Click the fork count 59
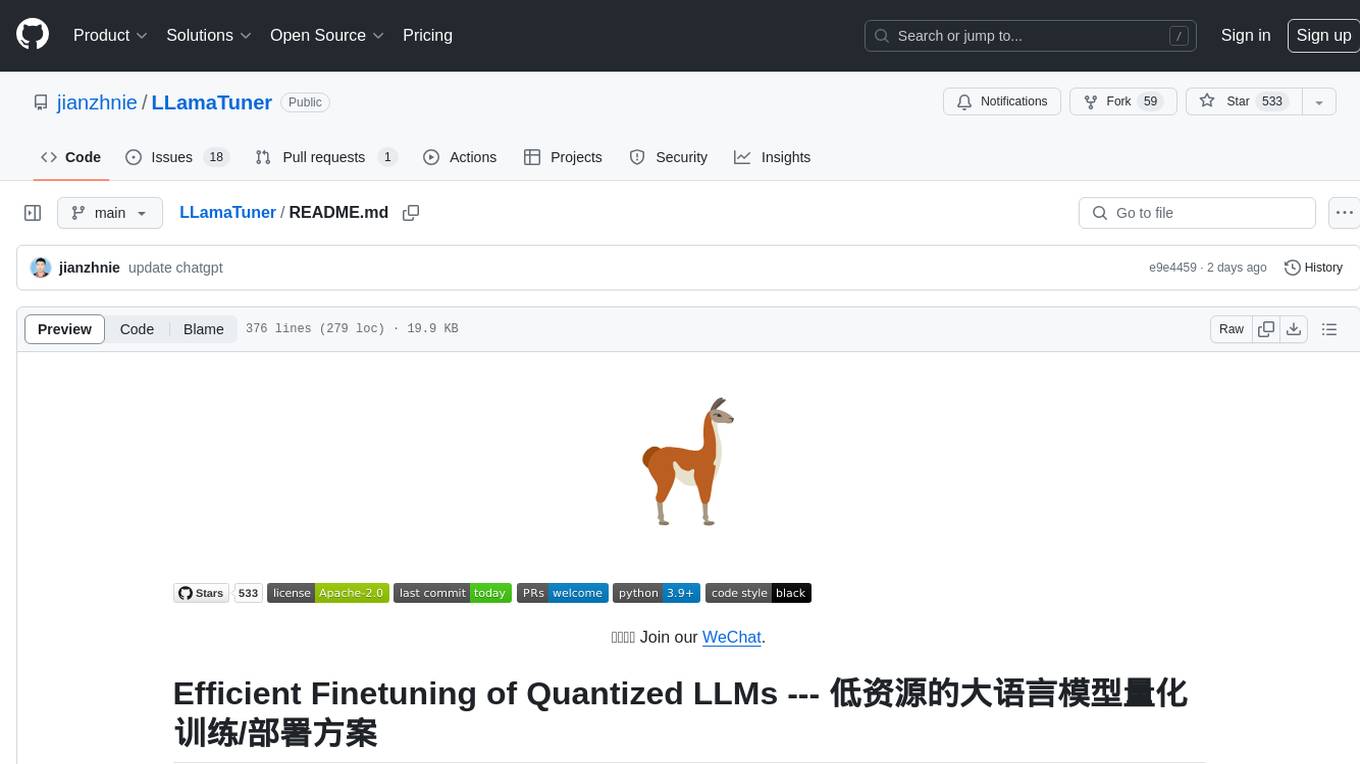Viewport: 1360px width, 764px height. click(1150, 101)
